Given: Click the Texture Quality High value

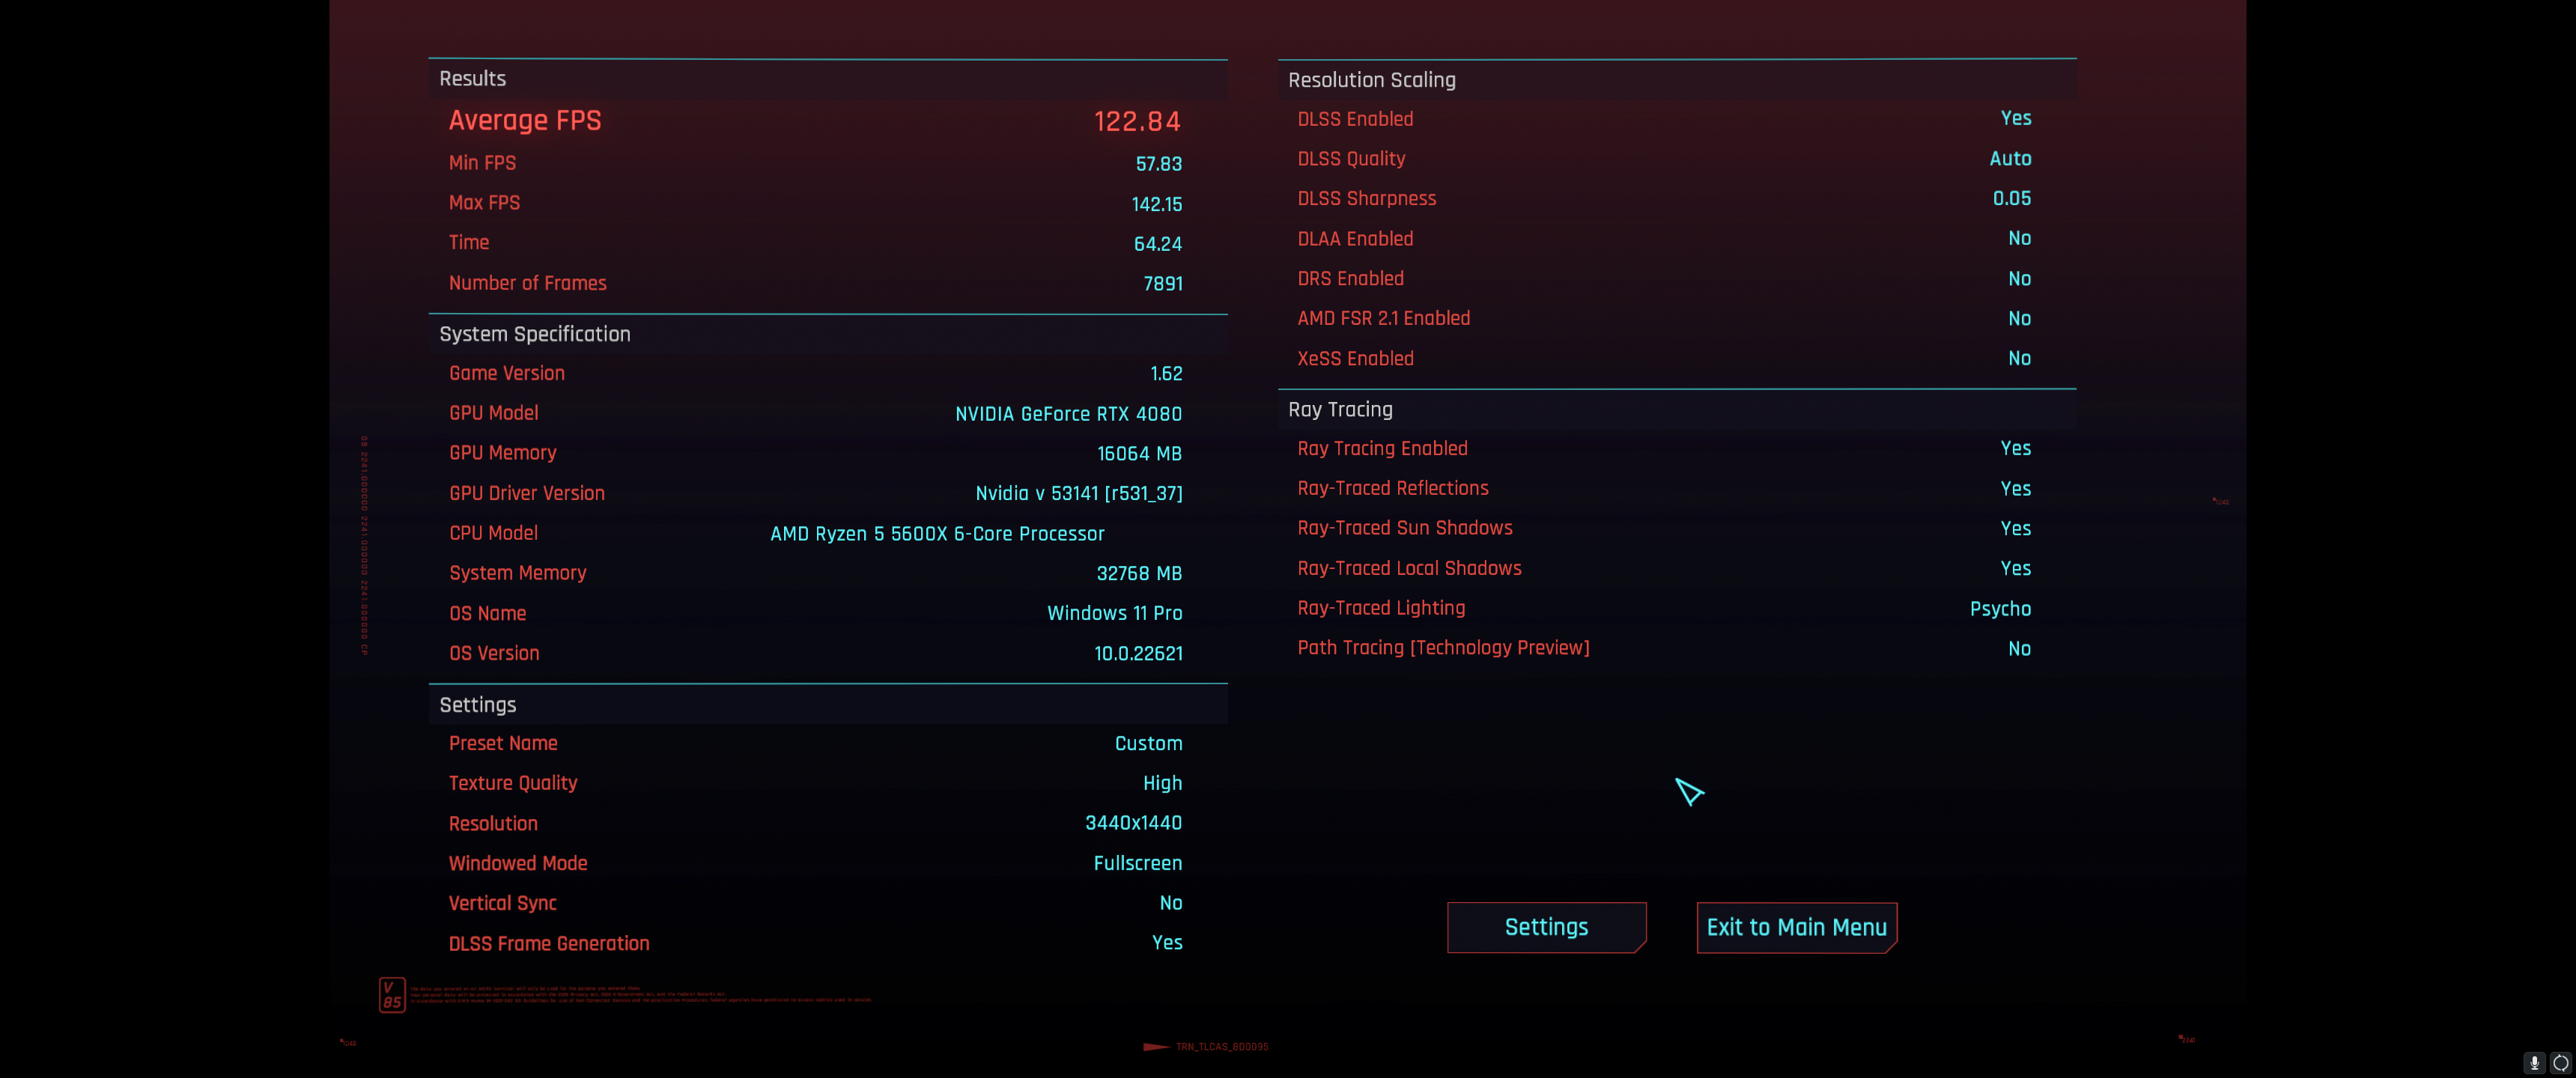Looking at the screenshot, I should pyautogui.click(x=1161, y=783).
